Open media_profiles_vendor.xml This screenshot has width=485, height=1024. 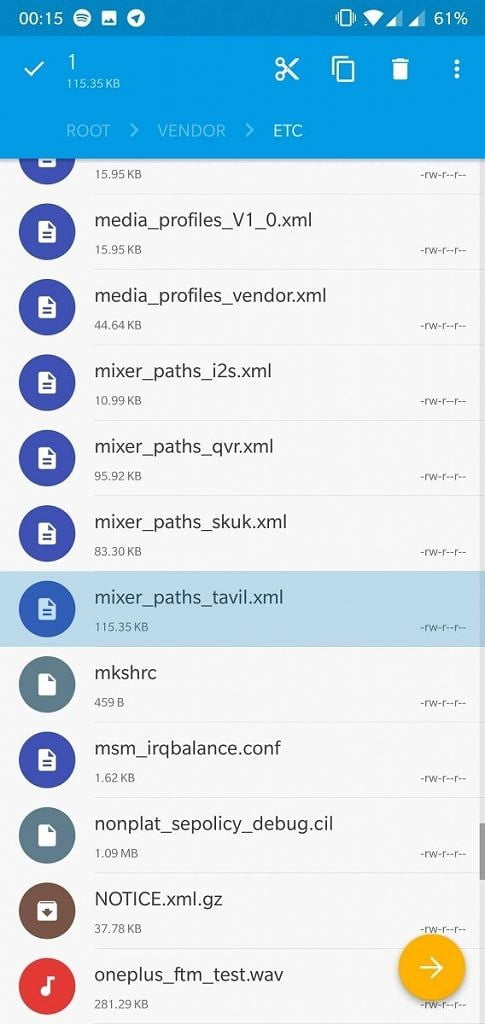click(x=242, y=308)
